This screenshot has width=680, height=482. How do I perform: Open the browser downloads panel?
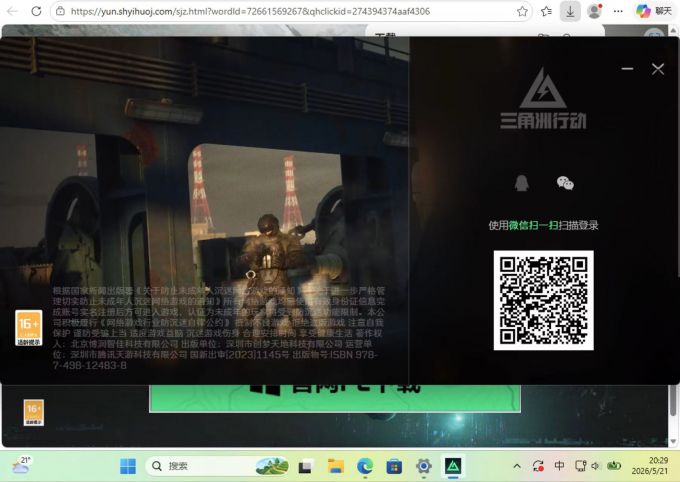click(570, 11)
